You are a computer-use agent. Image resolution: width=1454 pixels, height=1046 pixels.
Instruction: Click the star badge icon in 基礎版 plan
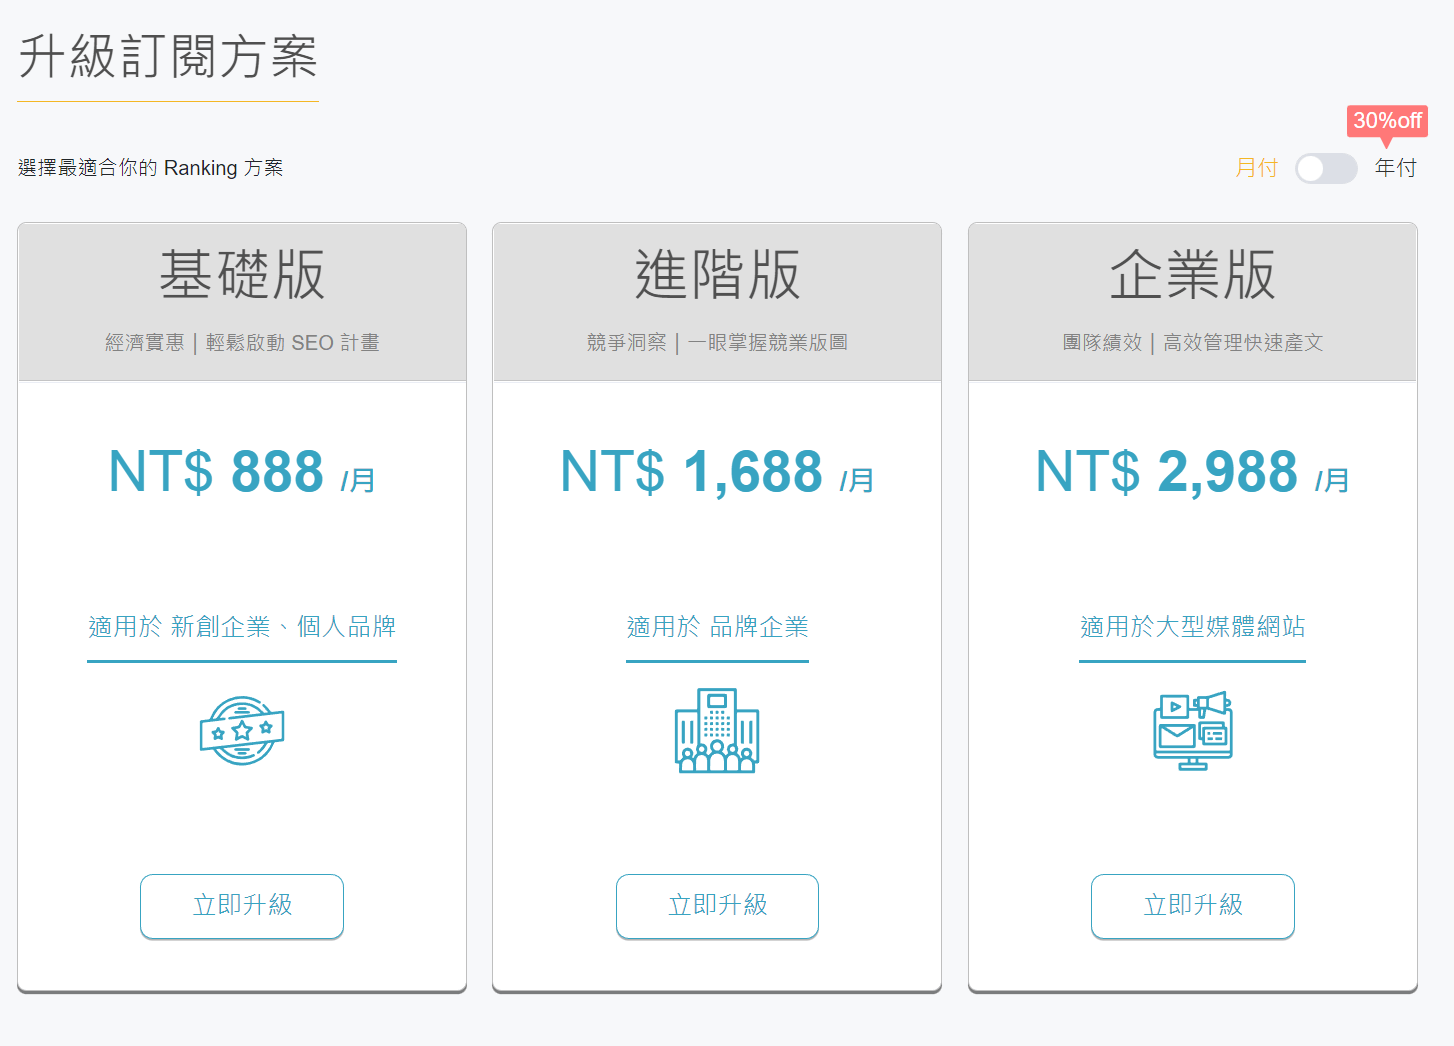point(242,731)
